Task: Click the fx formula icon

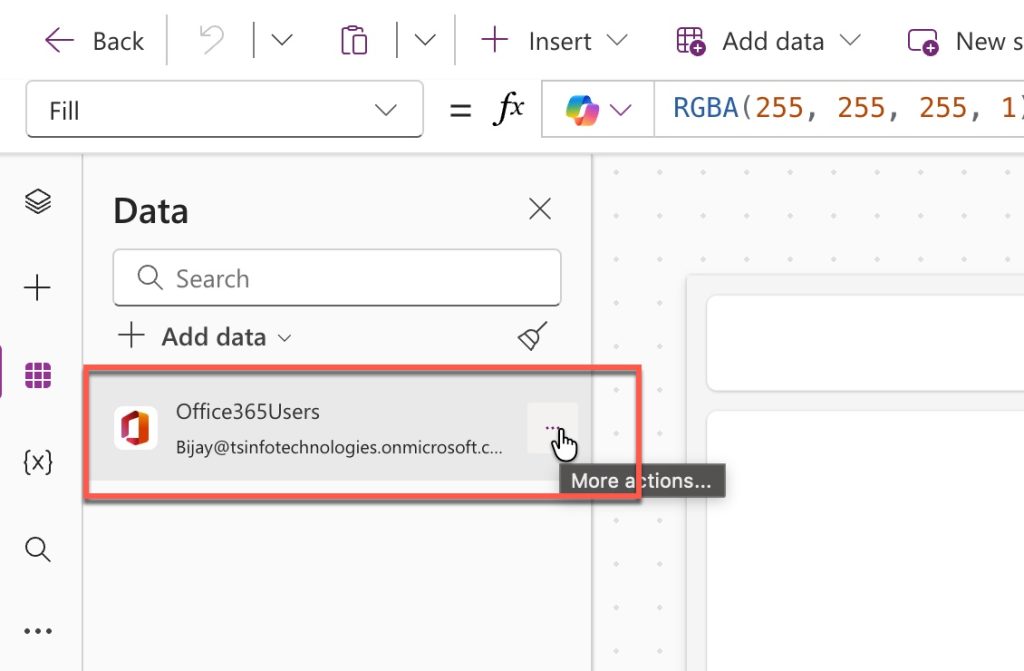Action: (x=508, y=108)
